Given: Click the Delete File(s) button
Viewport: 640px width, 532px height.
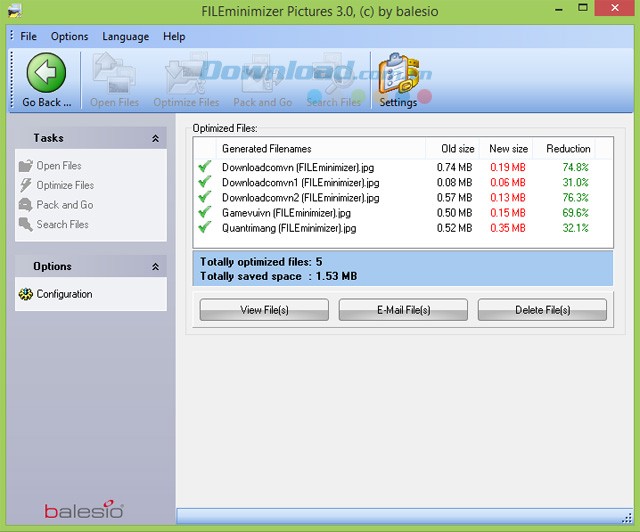Looking at the screenshot, I should tap(542, 310).
